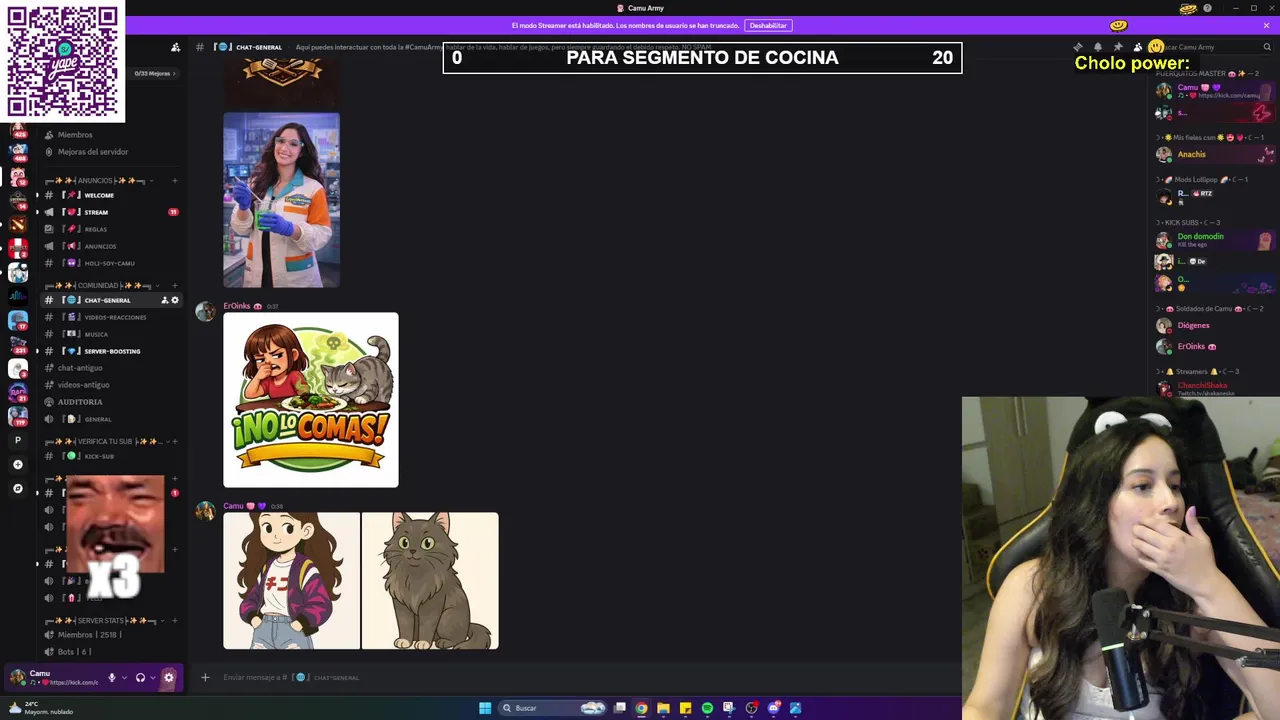Image resolution: width=1280 pixels, height=720 pixels.
Task: Open Discover servers compass icon
Action: [x=17, y=489]
